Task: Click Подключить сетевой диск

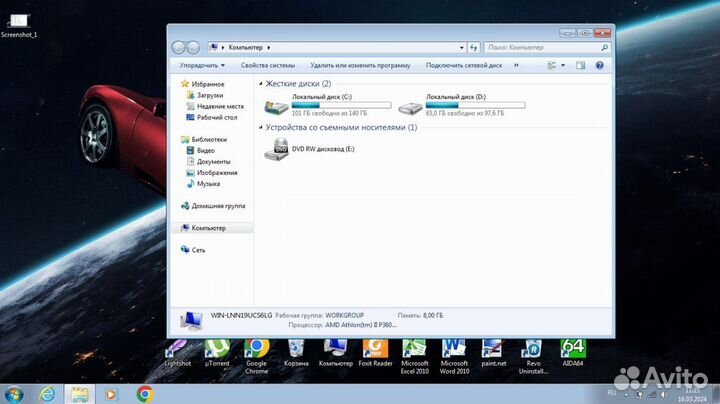Action: [464, 65]
